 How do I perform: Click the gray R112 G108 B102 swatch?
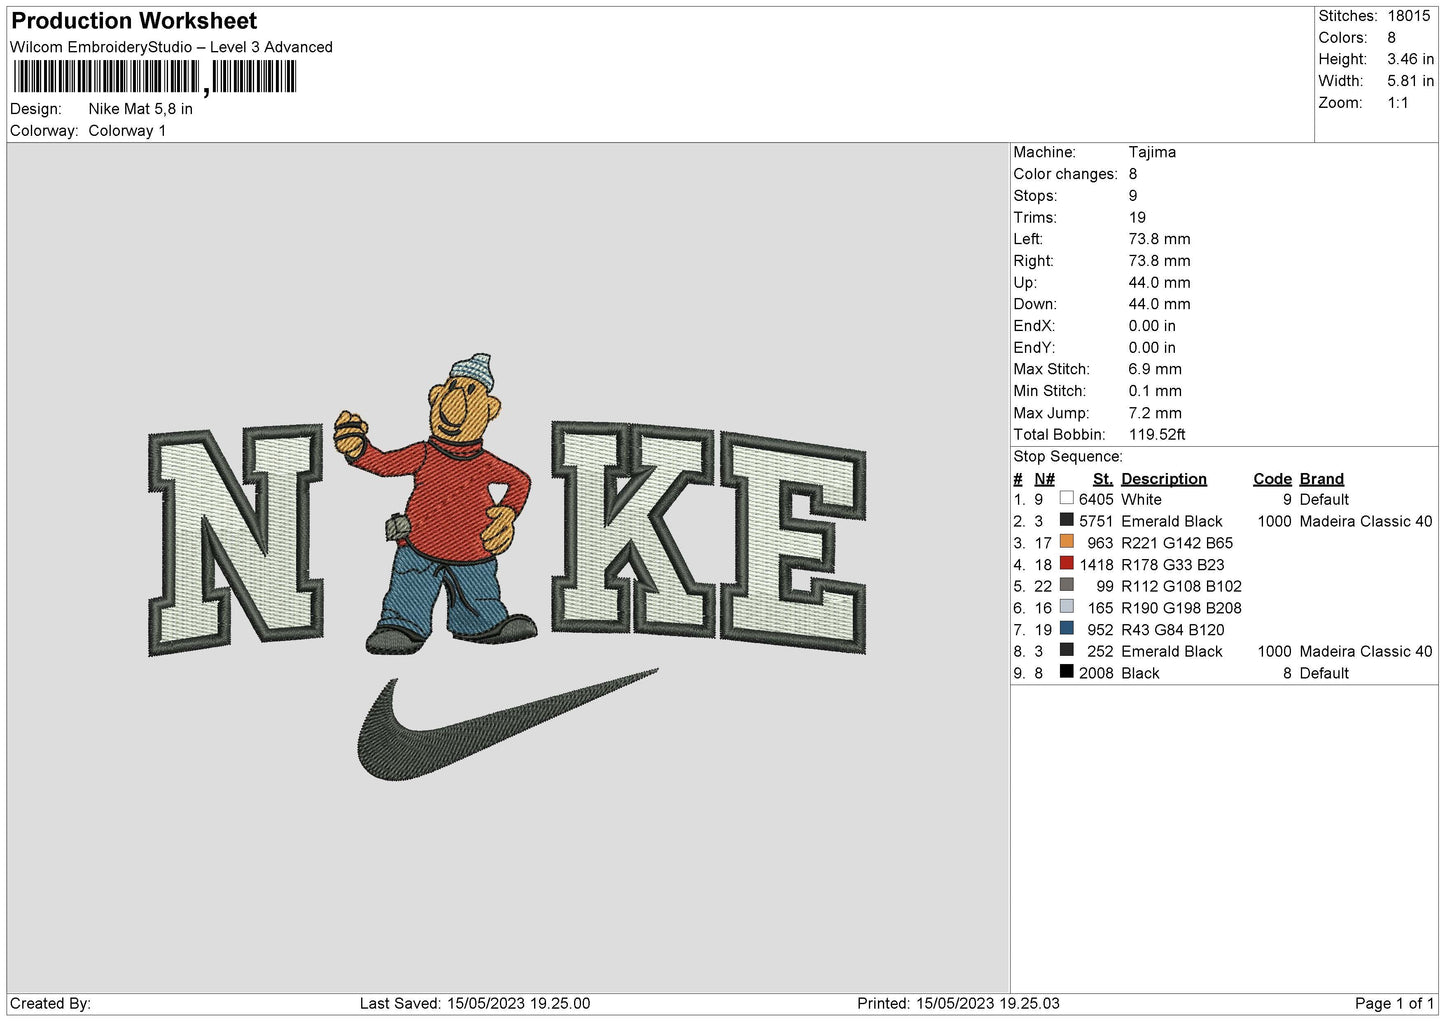pos(1066,585)
